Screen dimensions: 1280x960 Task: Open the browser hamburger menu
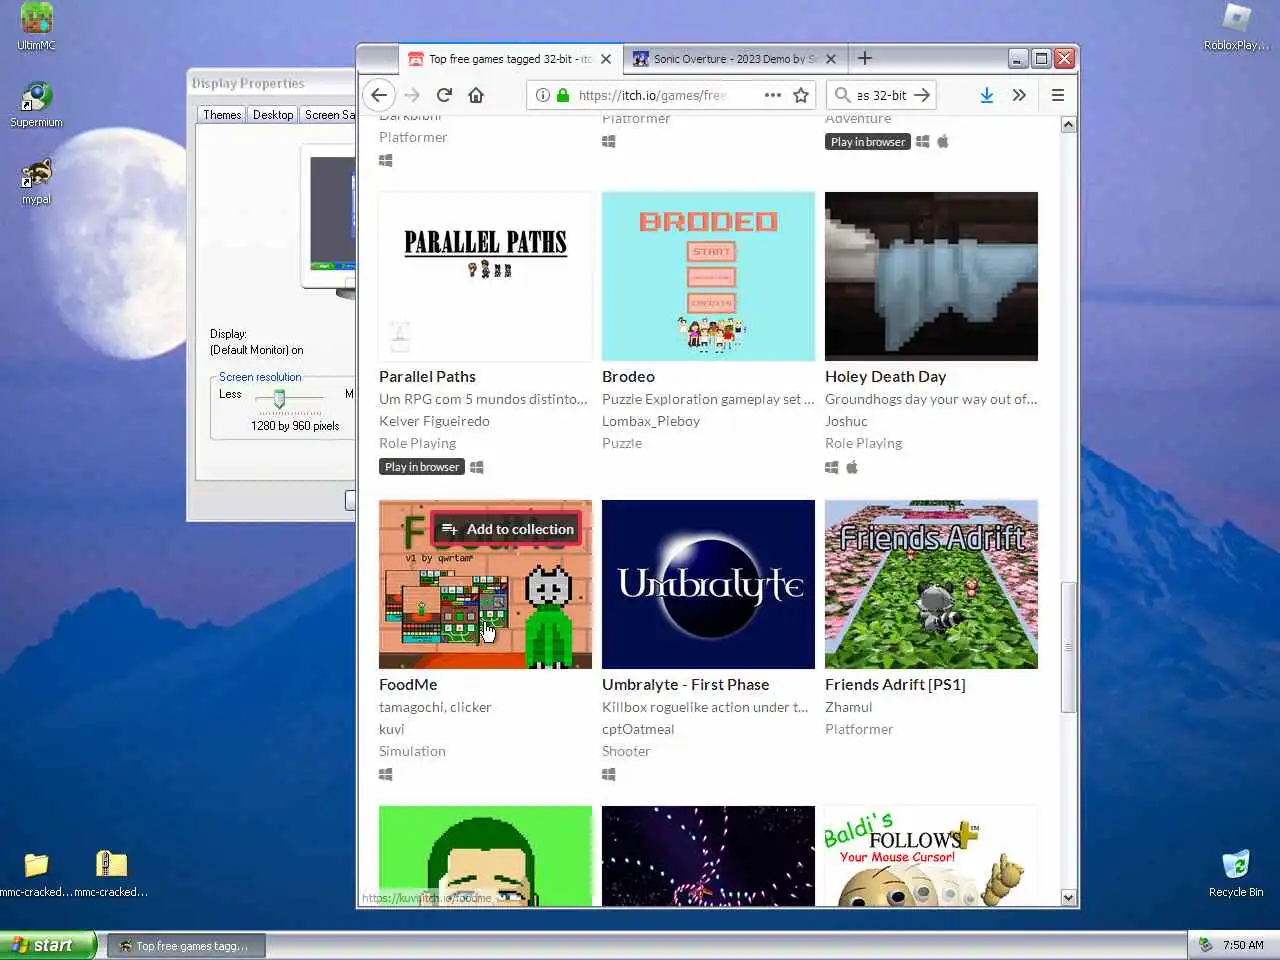pyautogui.click(x=1057, y=95)
